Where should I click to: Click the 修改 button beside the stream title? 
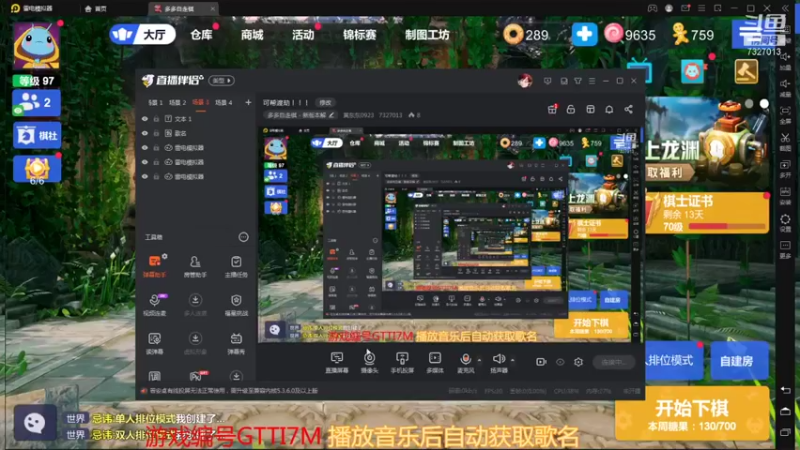click(x=325, y=103)
